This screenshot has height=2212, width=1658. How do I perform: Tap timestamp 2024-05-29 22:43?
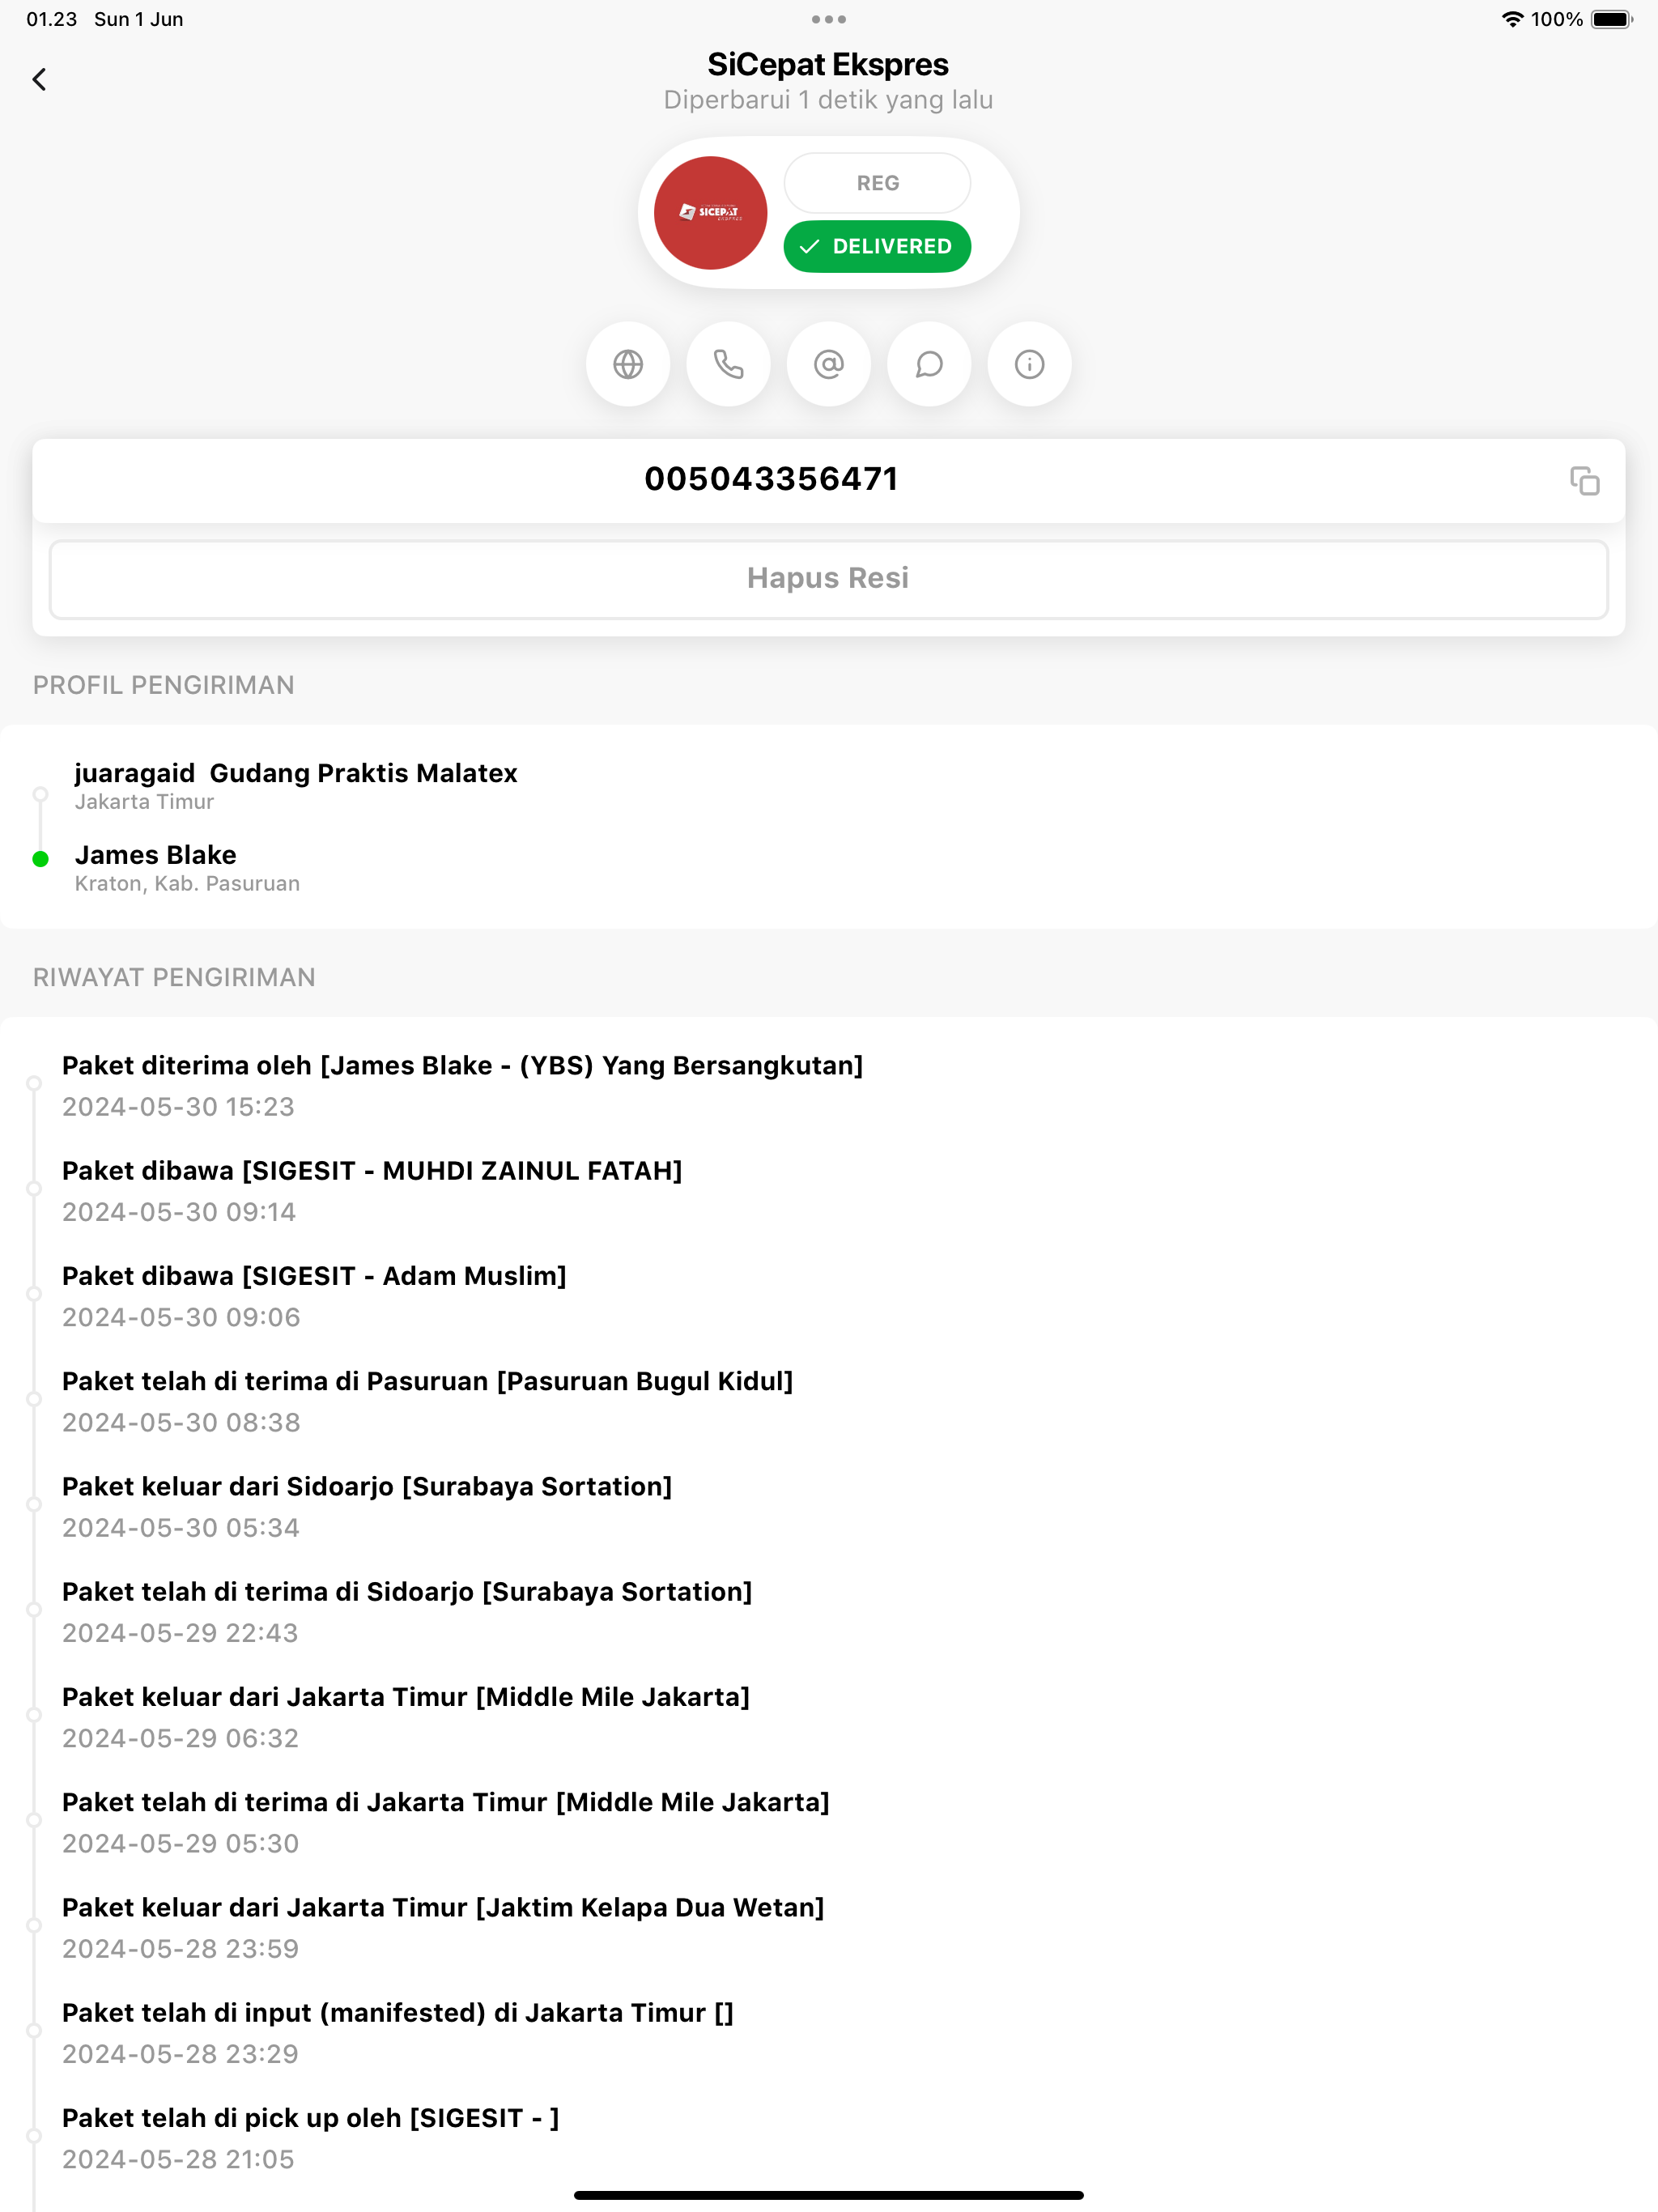pos(180,1633)
